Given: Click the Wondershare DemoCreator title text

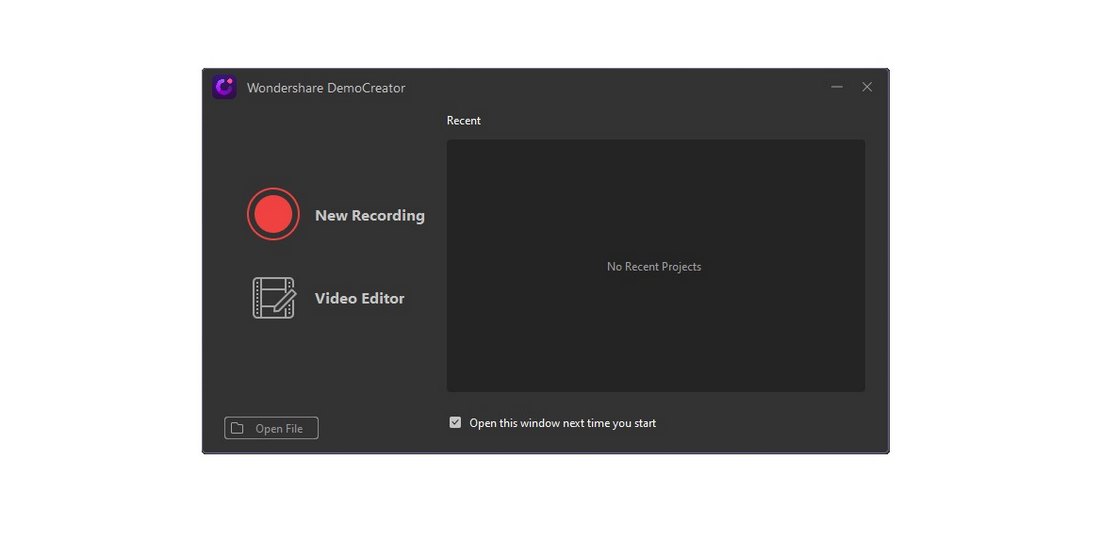Looking at the screenshot, I should click(326, 88).
